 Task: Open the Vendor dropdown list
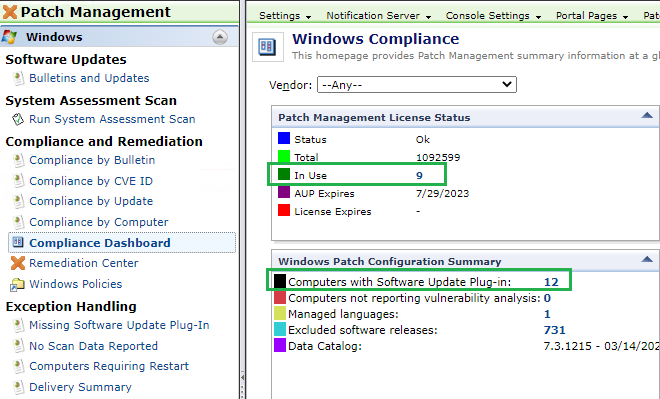click(416, 85)
